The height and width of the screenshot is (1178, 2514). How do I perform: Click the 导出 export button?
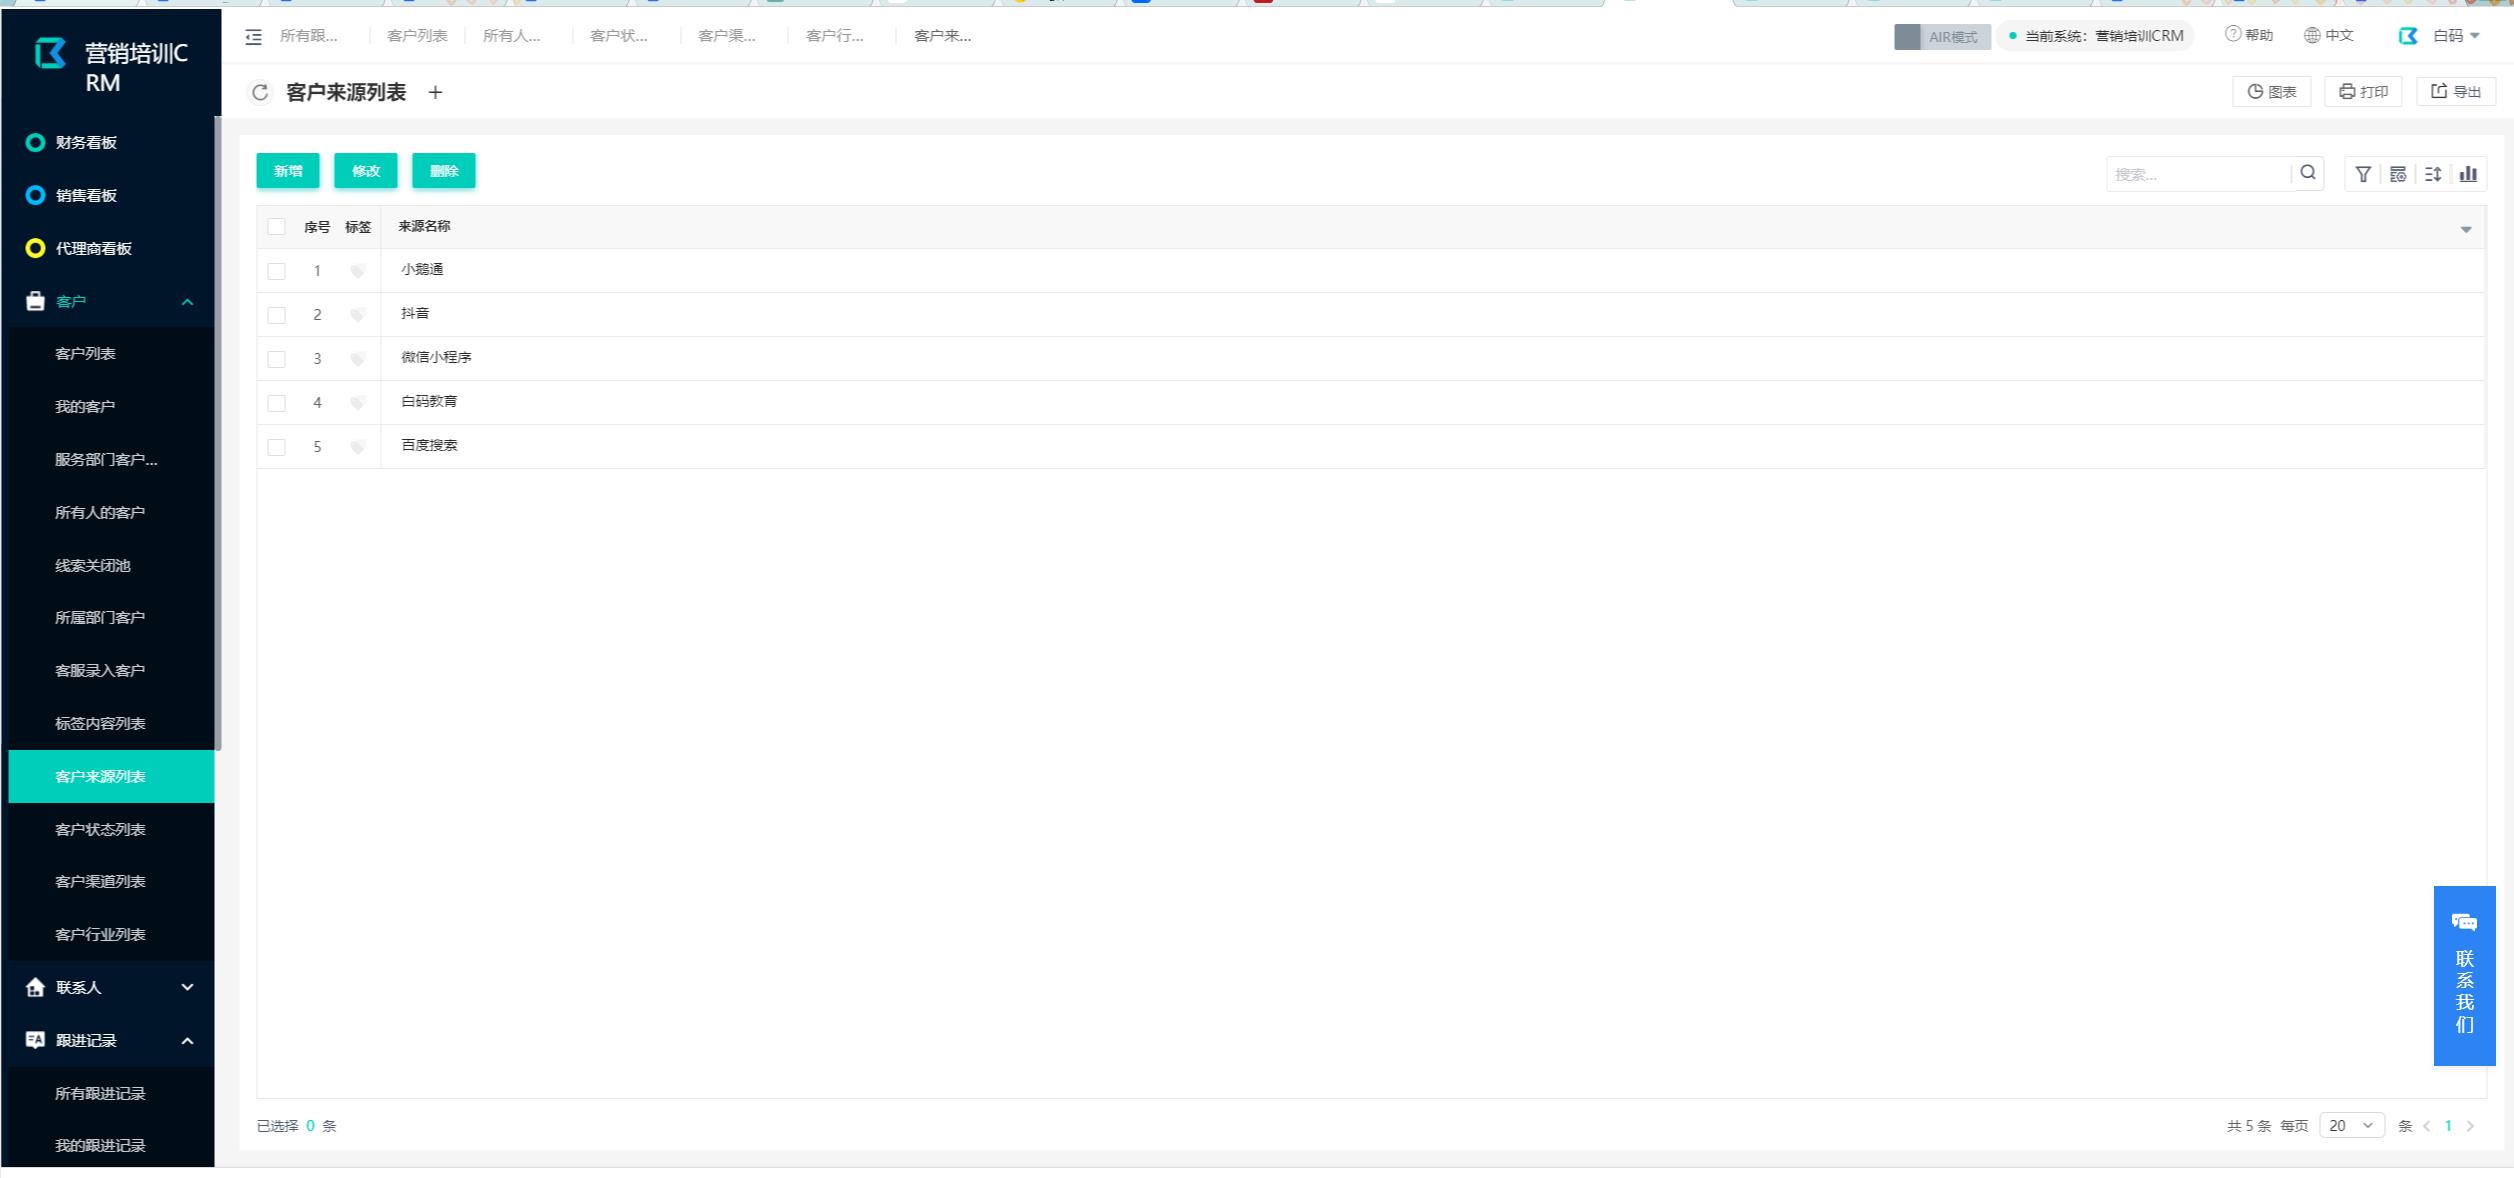click(2455, 92)
